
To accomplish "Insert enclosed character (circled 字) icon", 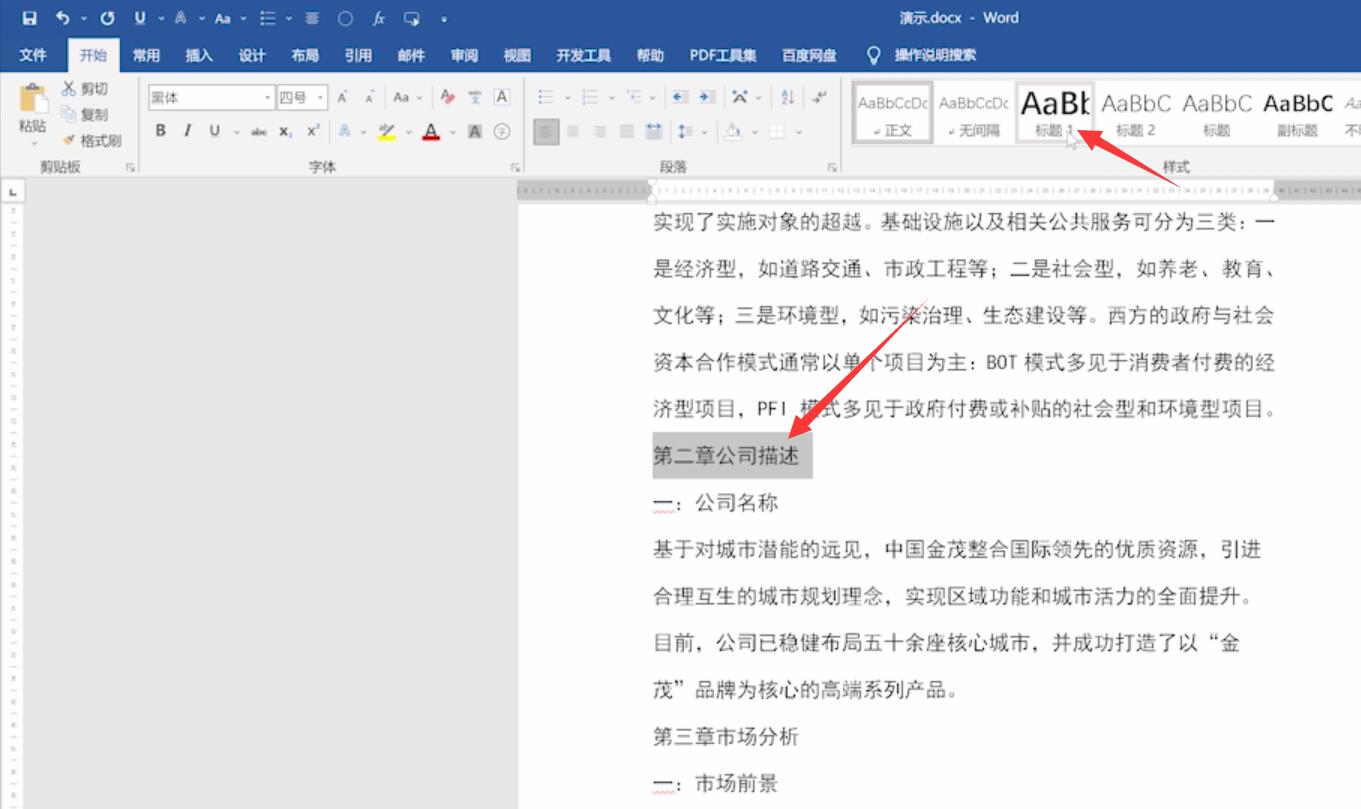I will tap(502, 131).
